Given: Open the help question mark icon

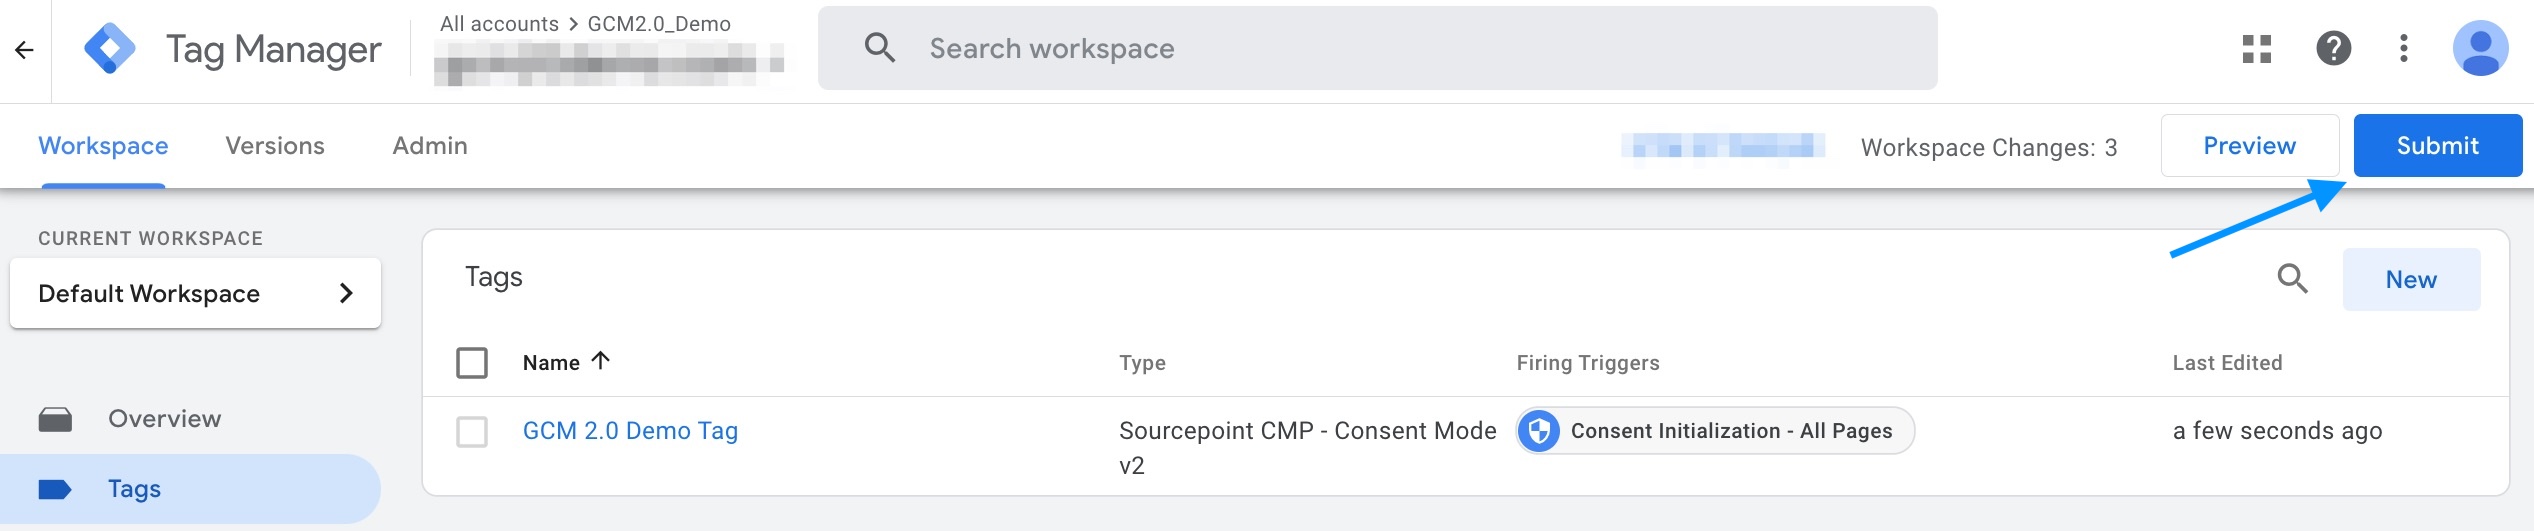Looking at the screenshot, I should pyautogui.click(x=2333, y=48).
